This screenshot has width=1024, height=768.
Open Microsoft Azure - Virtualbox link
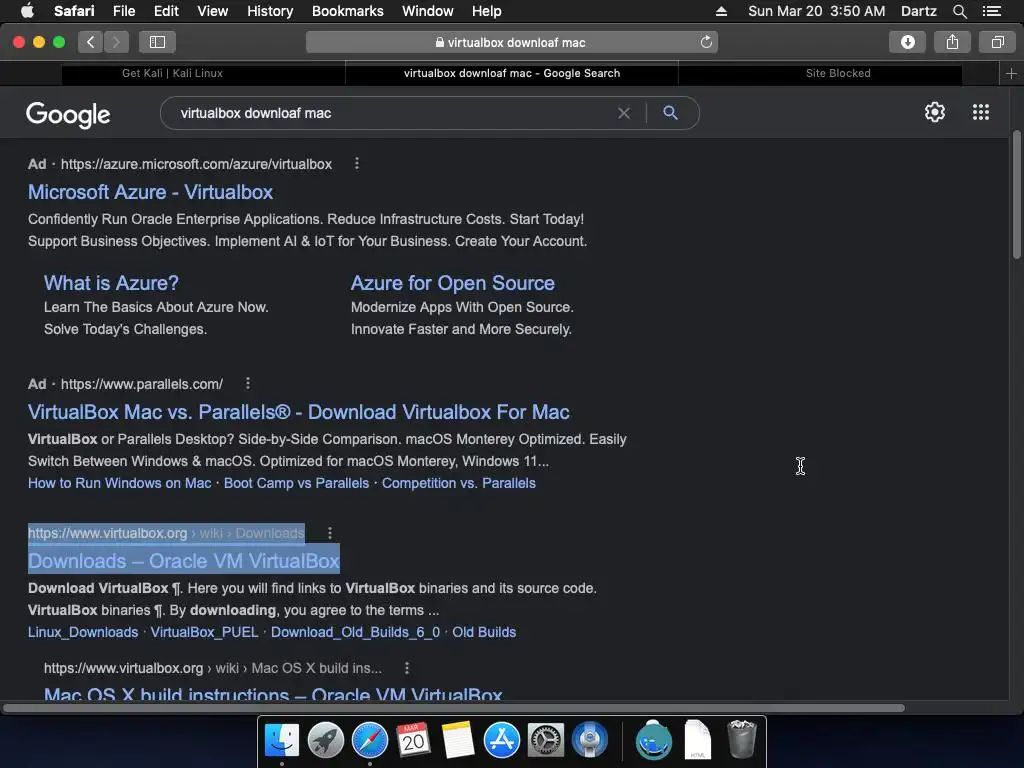(x=150, y=192)
